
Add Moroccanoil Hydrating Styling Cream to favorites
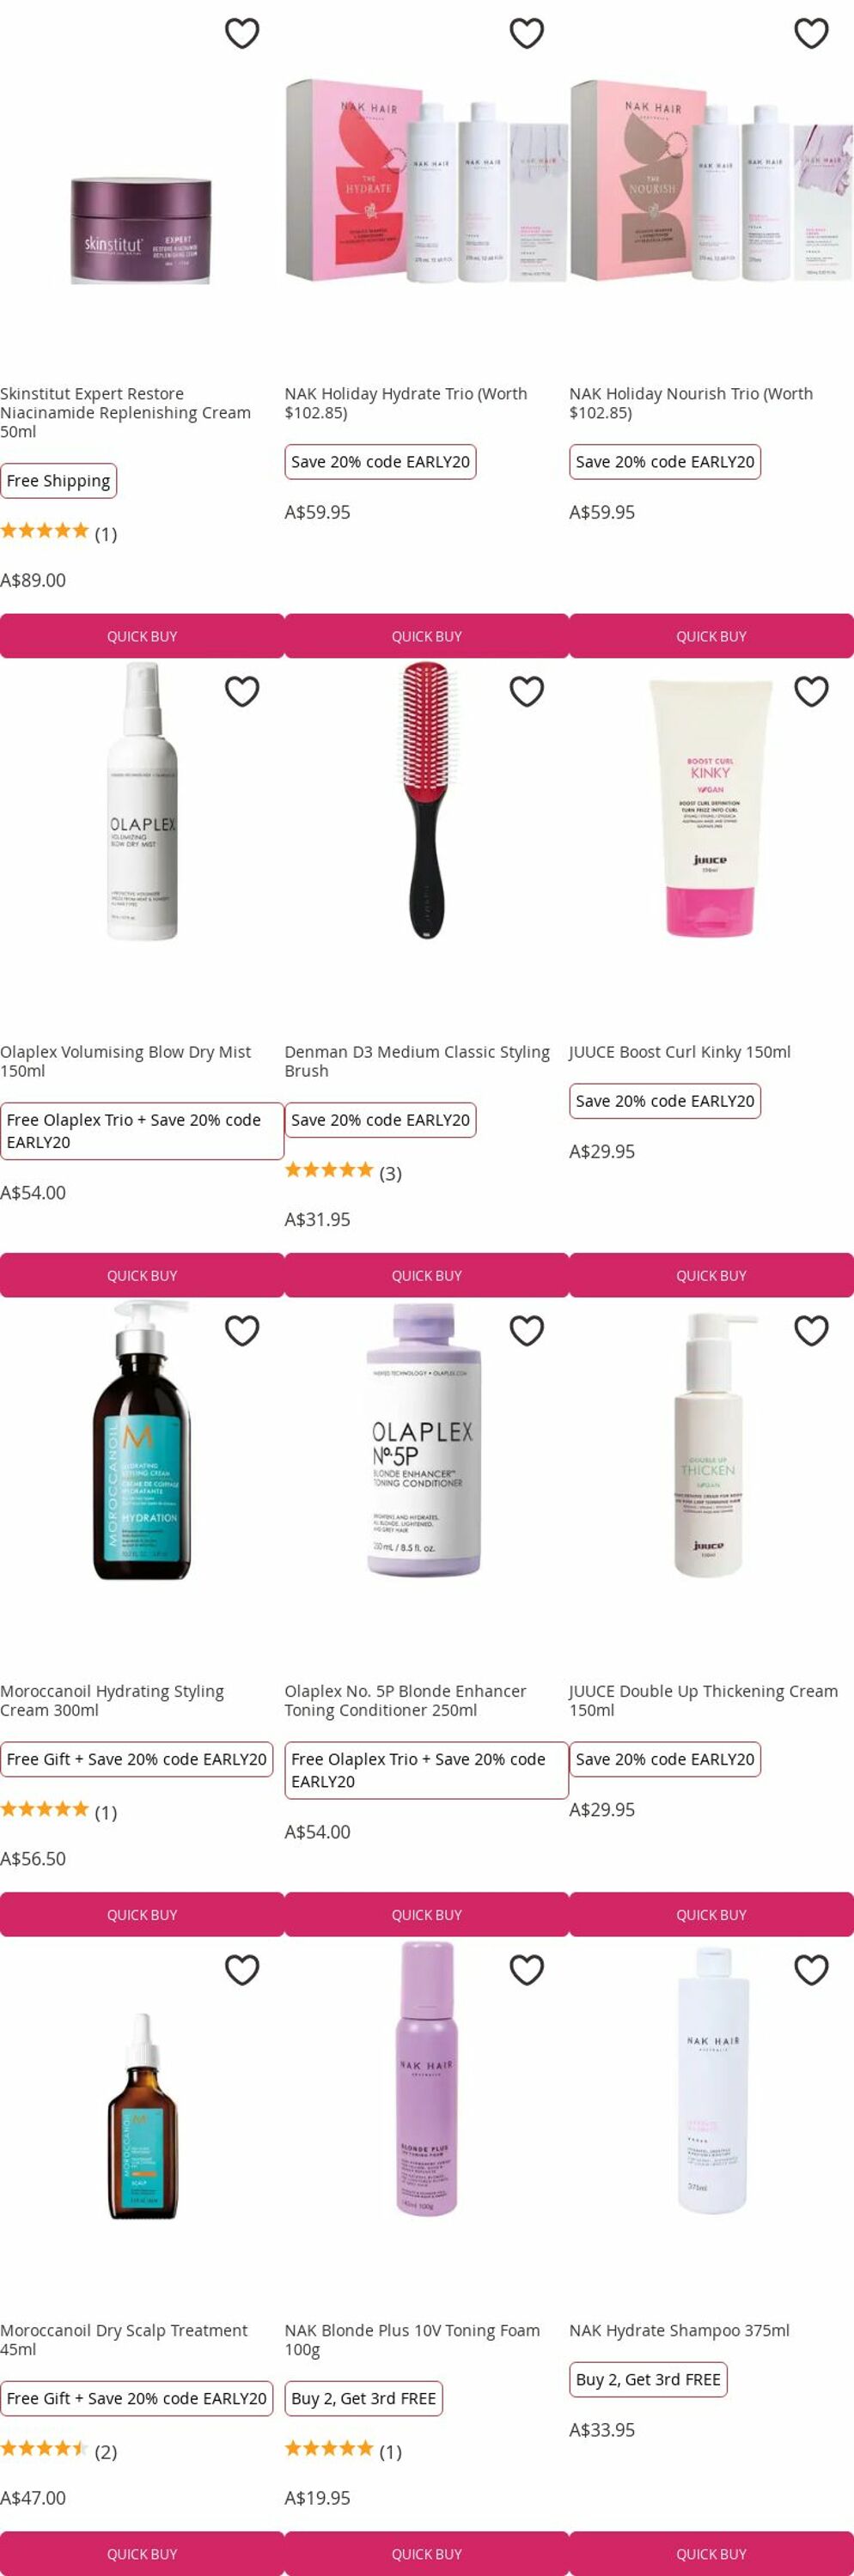(242, 1330)
